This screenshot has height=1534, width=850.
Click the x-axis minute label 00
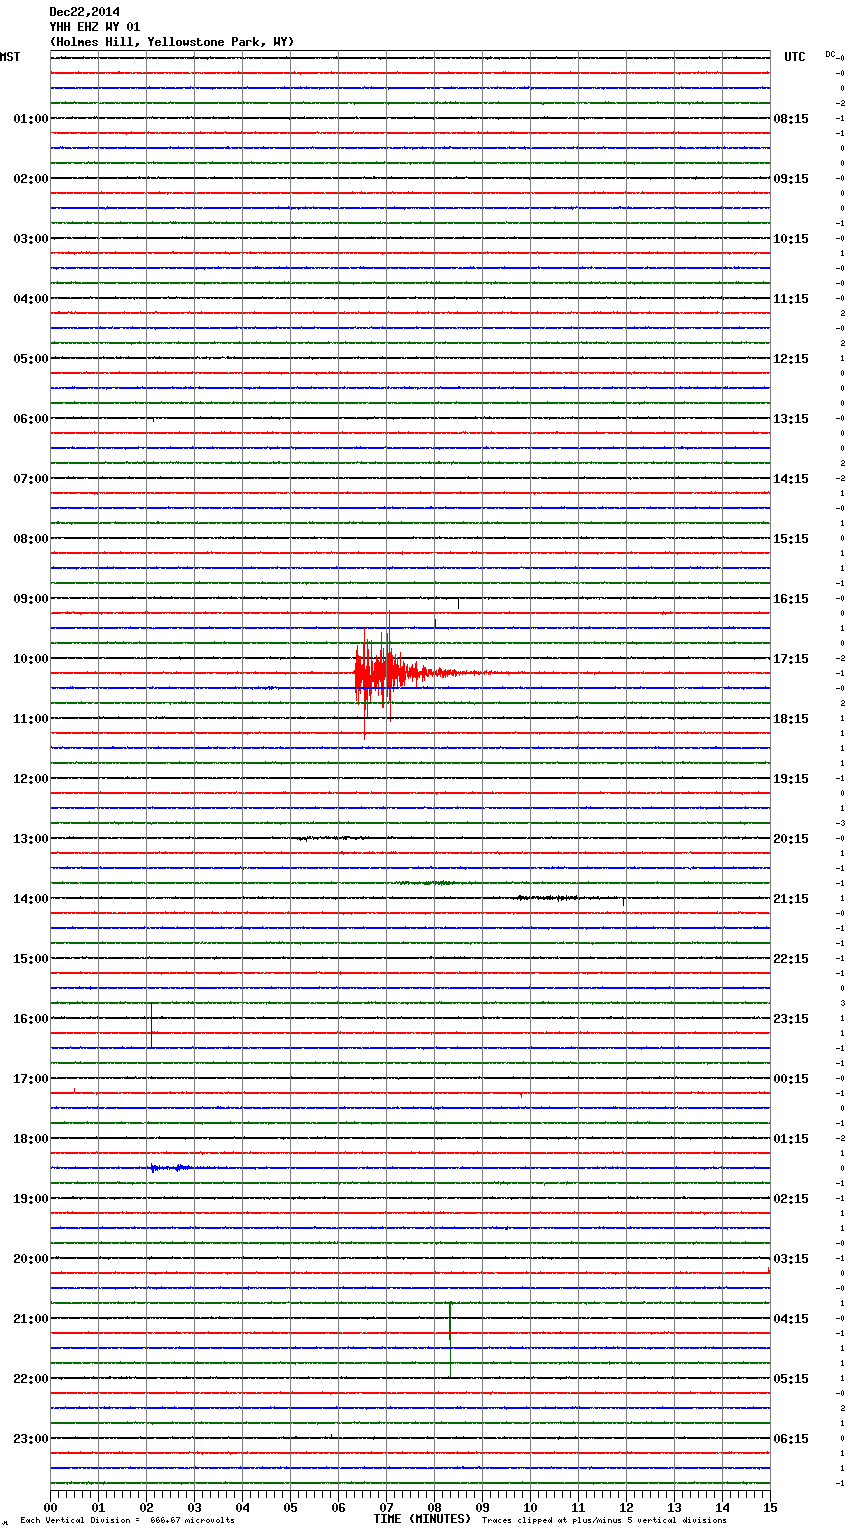coord(50,1507)
